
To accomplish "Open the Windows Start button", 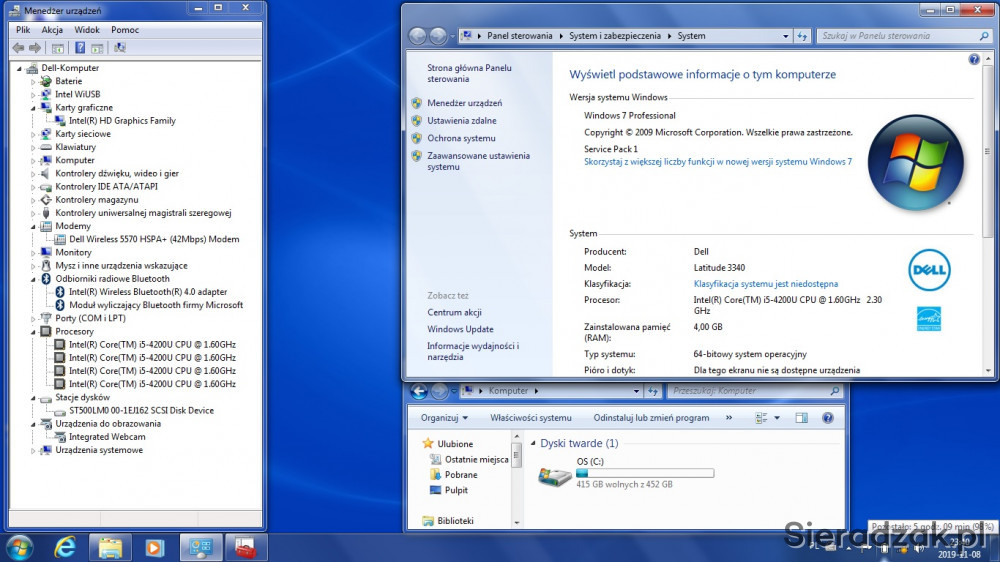I will coord(20,547).
